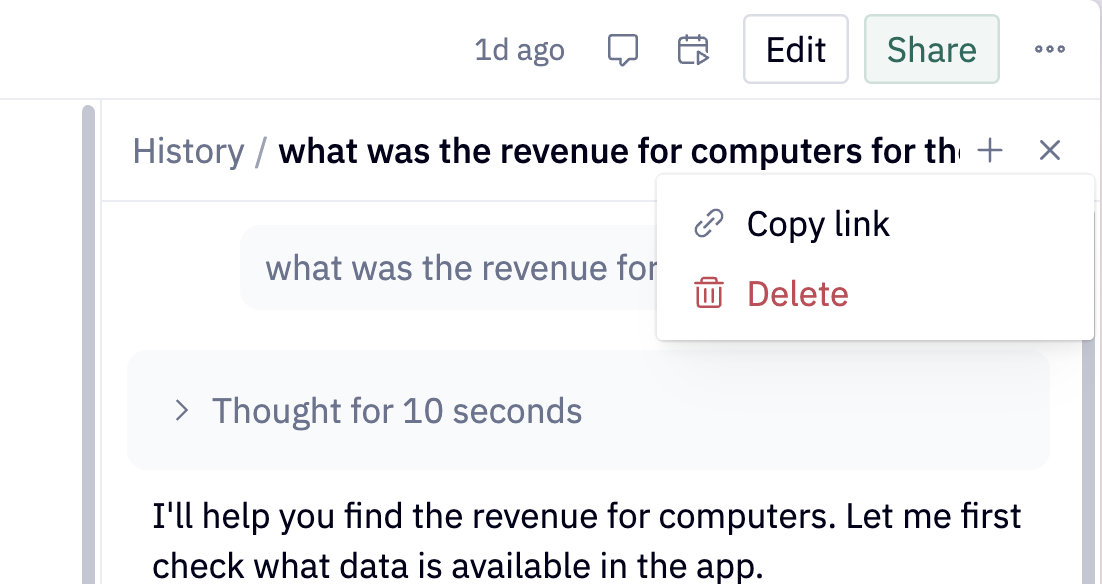Screen dimensions: 1102x584
Task: Click the Edit button
Action: tap(795, 49)
